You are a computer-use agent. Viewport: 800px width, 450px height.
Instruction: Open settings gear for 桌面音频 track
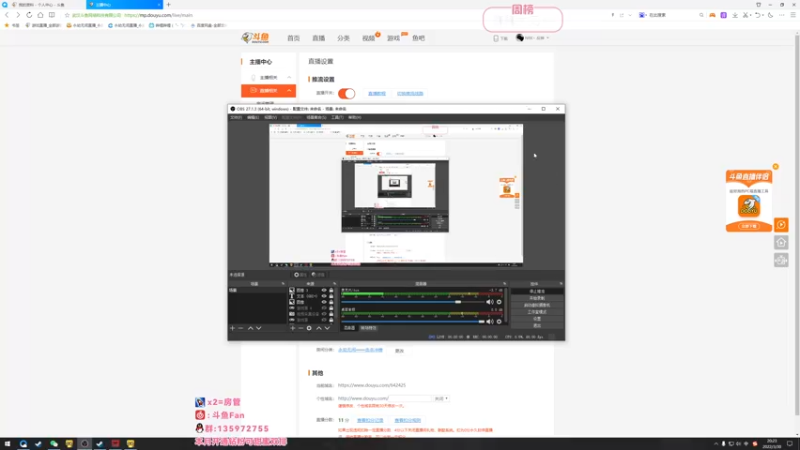click(499, 321)
